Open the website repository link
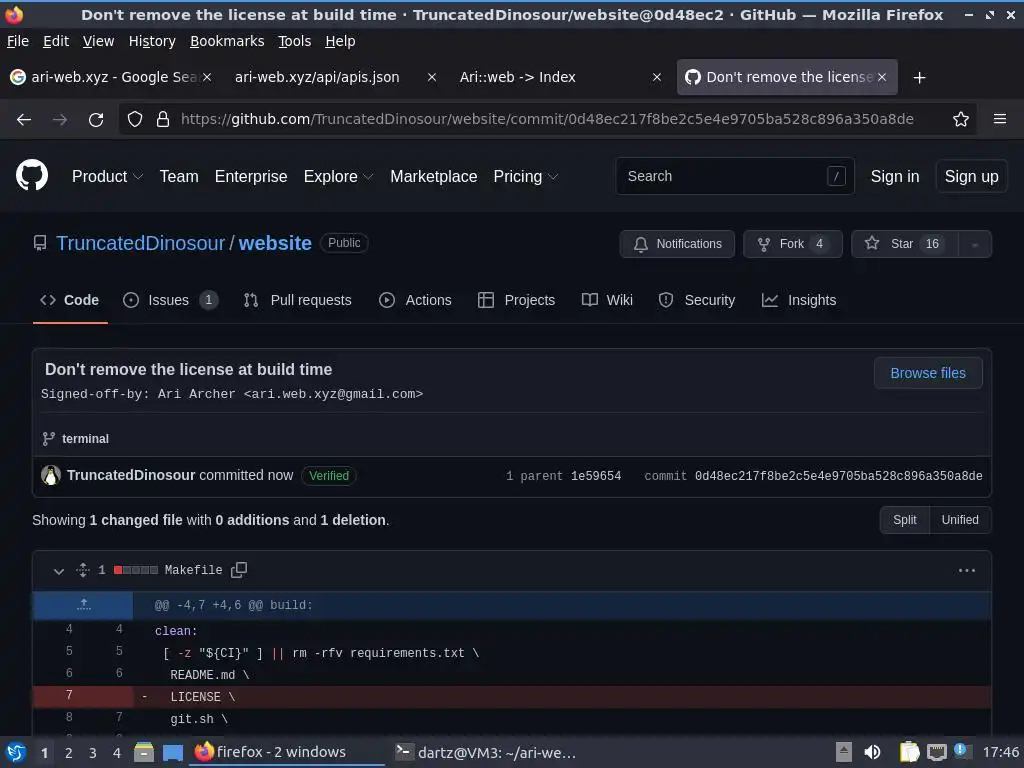 [275, 243]
